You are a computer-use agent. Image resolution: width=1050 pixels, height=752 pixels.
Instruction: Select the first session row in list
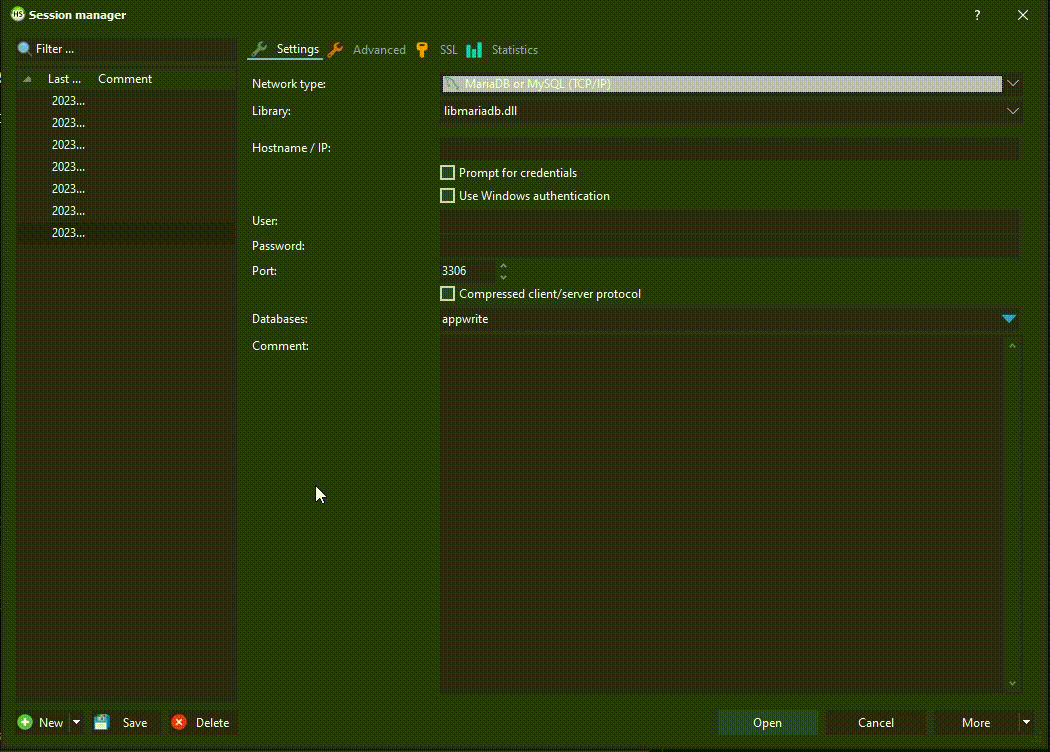point(126,100)
